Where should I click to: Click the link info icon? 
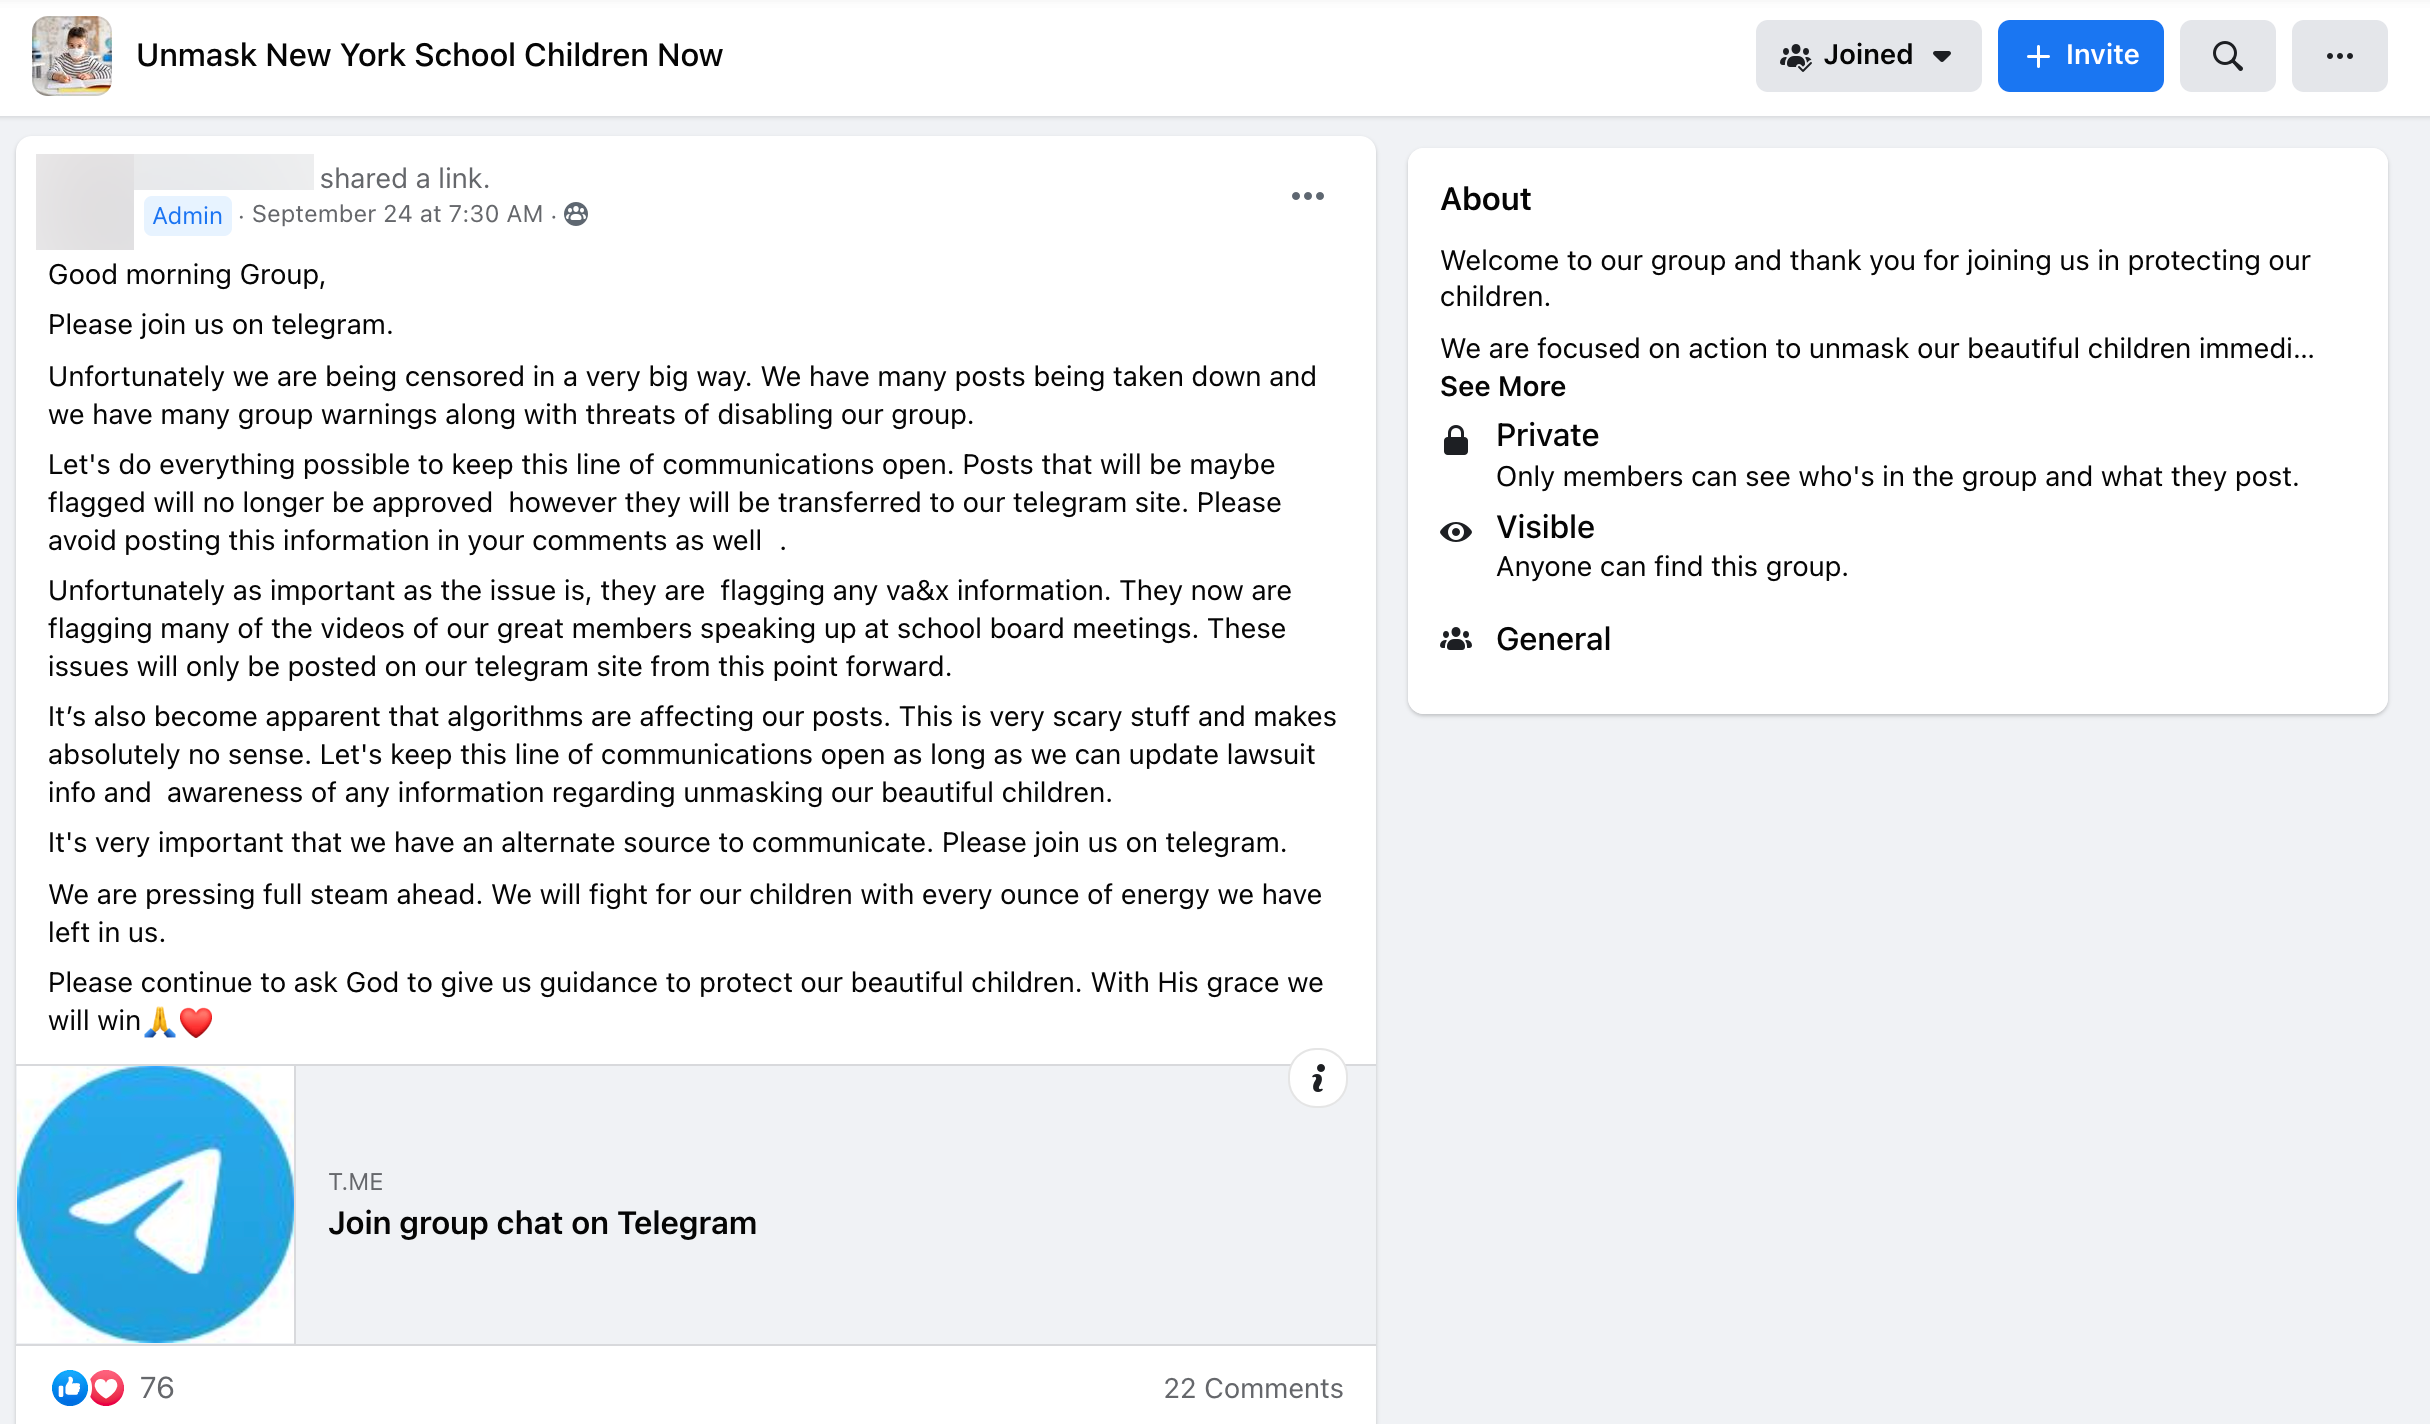(x=1317, y=1078)
